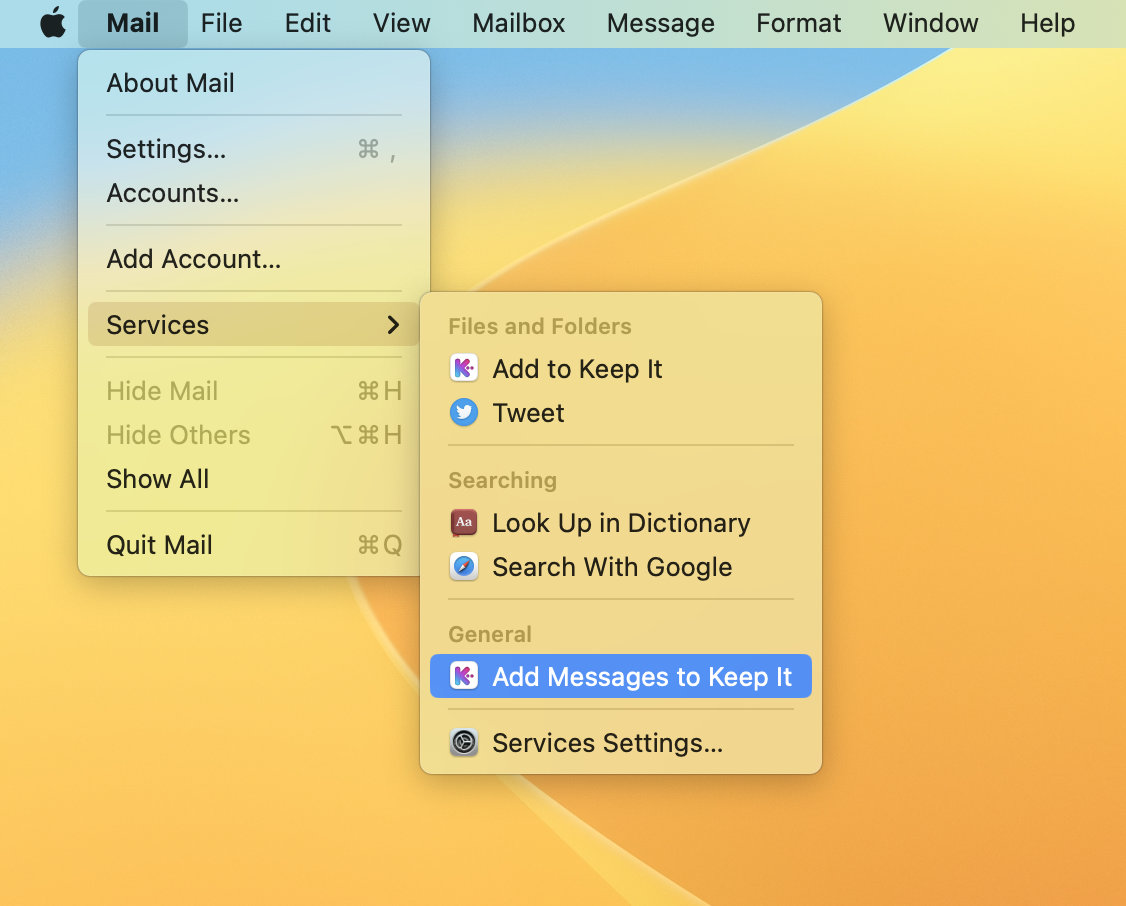Open the Message menu
This screenshot has height=906, width=1126.
(x=661, y=23)
